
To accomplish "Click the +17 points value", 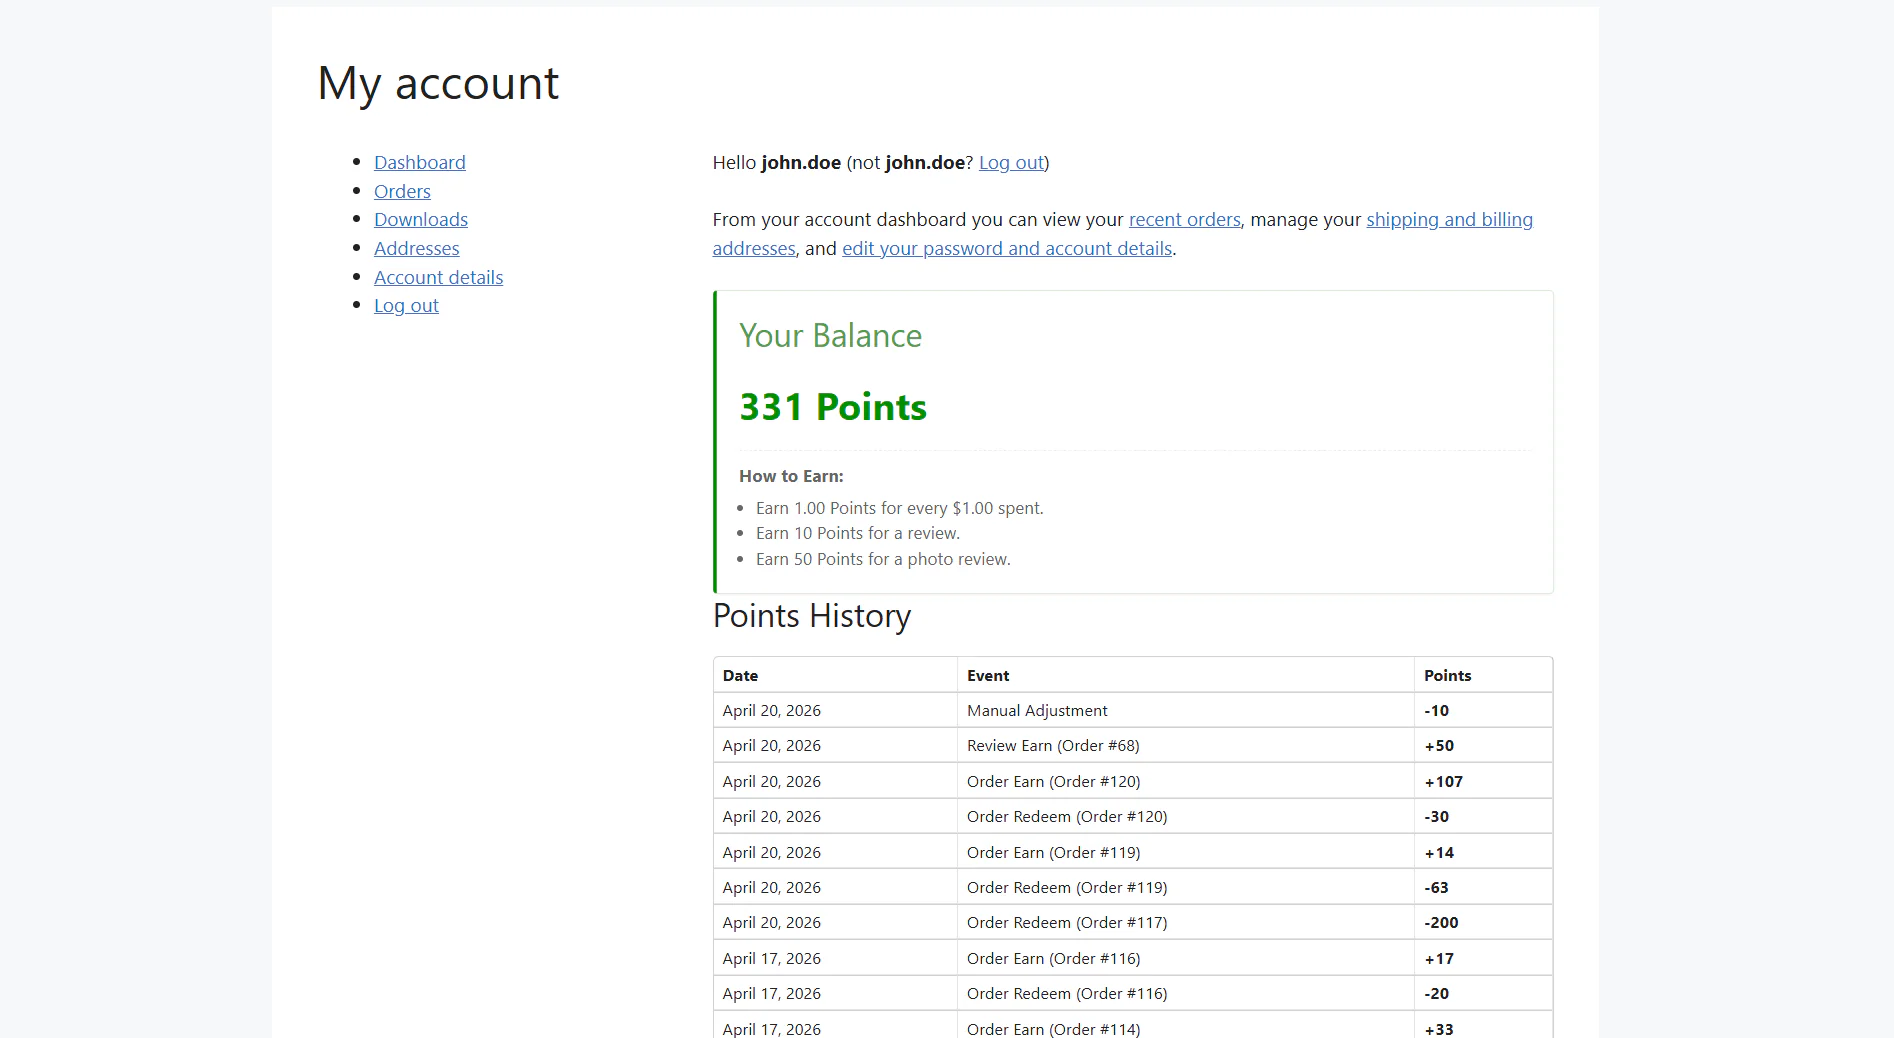I will (x=1439, y=958).
